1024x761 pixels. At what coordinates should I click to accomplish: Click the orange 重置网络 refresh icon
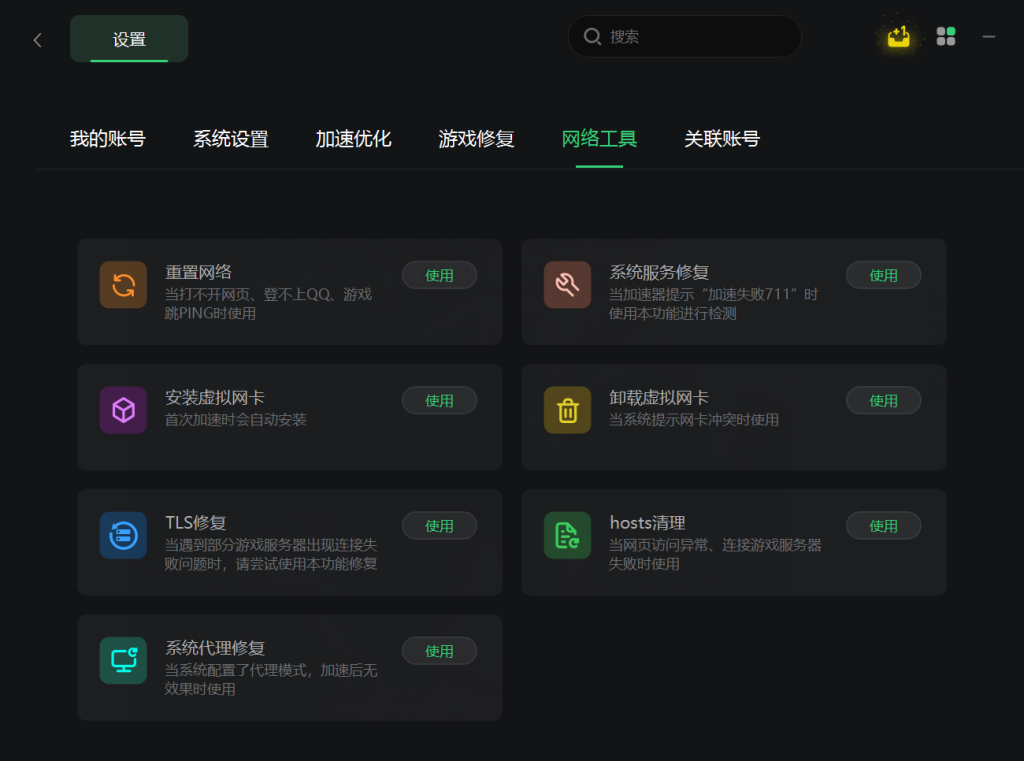coord(123,285)
